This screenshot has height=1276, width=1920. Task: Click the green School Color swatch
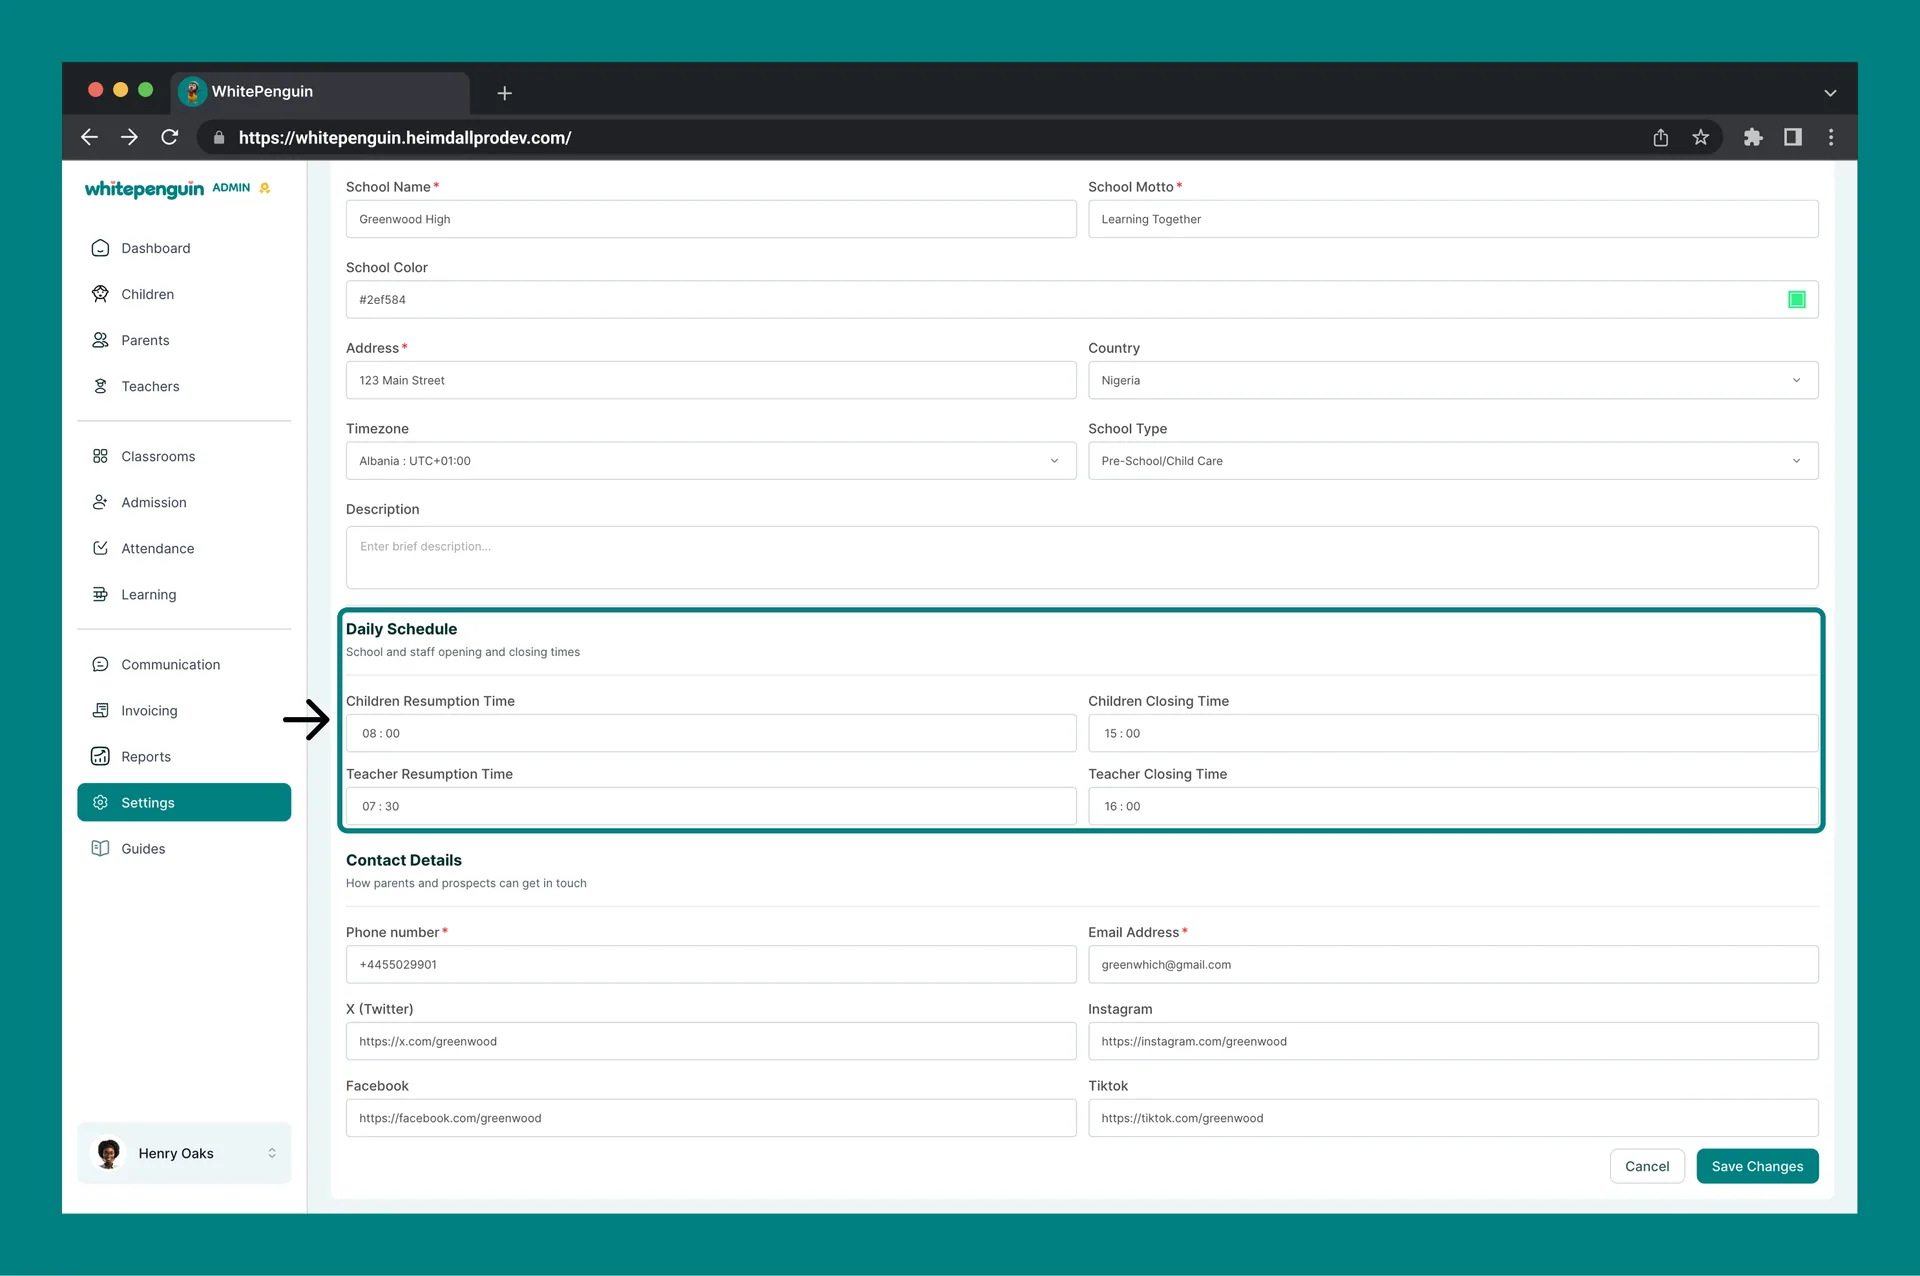[1796, 299]
